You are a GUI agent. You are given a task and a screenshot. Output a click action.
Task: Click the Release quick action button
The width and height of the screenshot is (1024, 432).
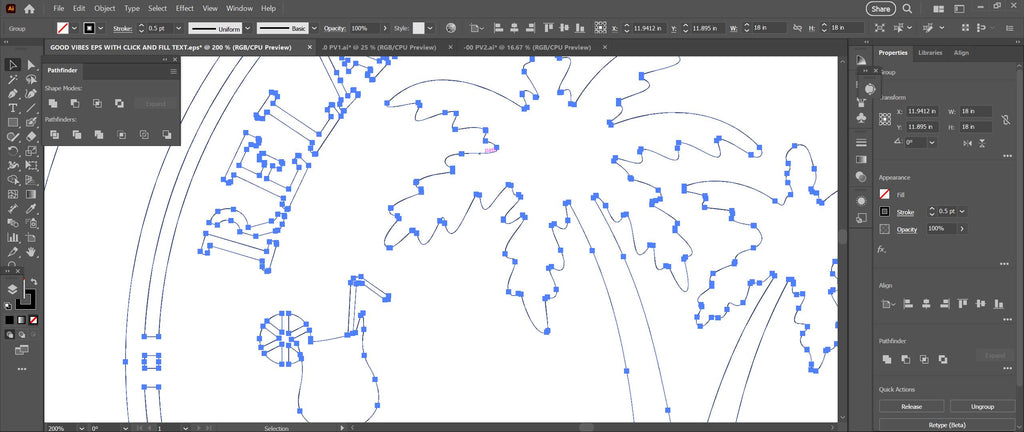[x=911, y=407]
